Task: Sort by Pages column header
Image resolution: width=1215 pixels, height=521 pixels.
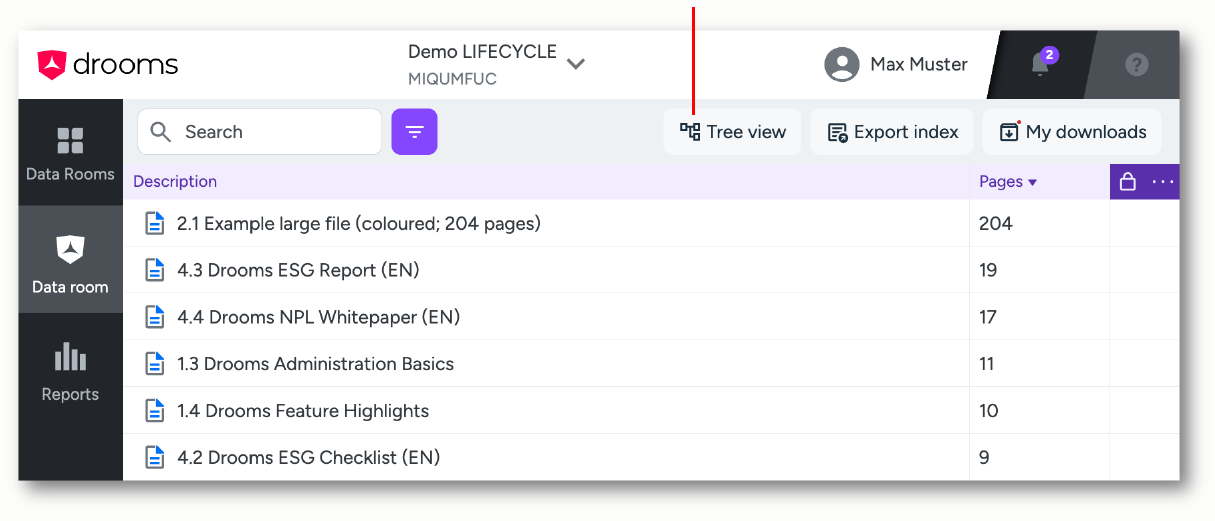Action: (1008, 181)
